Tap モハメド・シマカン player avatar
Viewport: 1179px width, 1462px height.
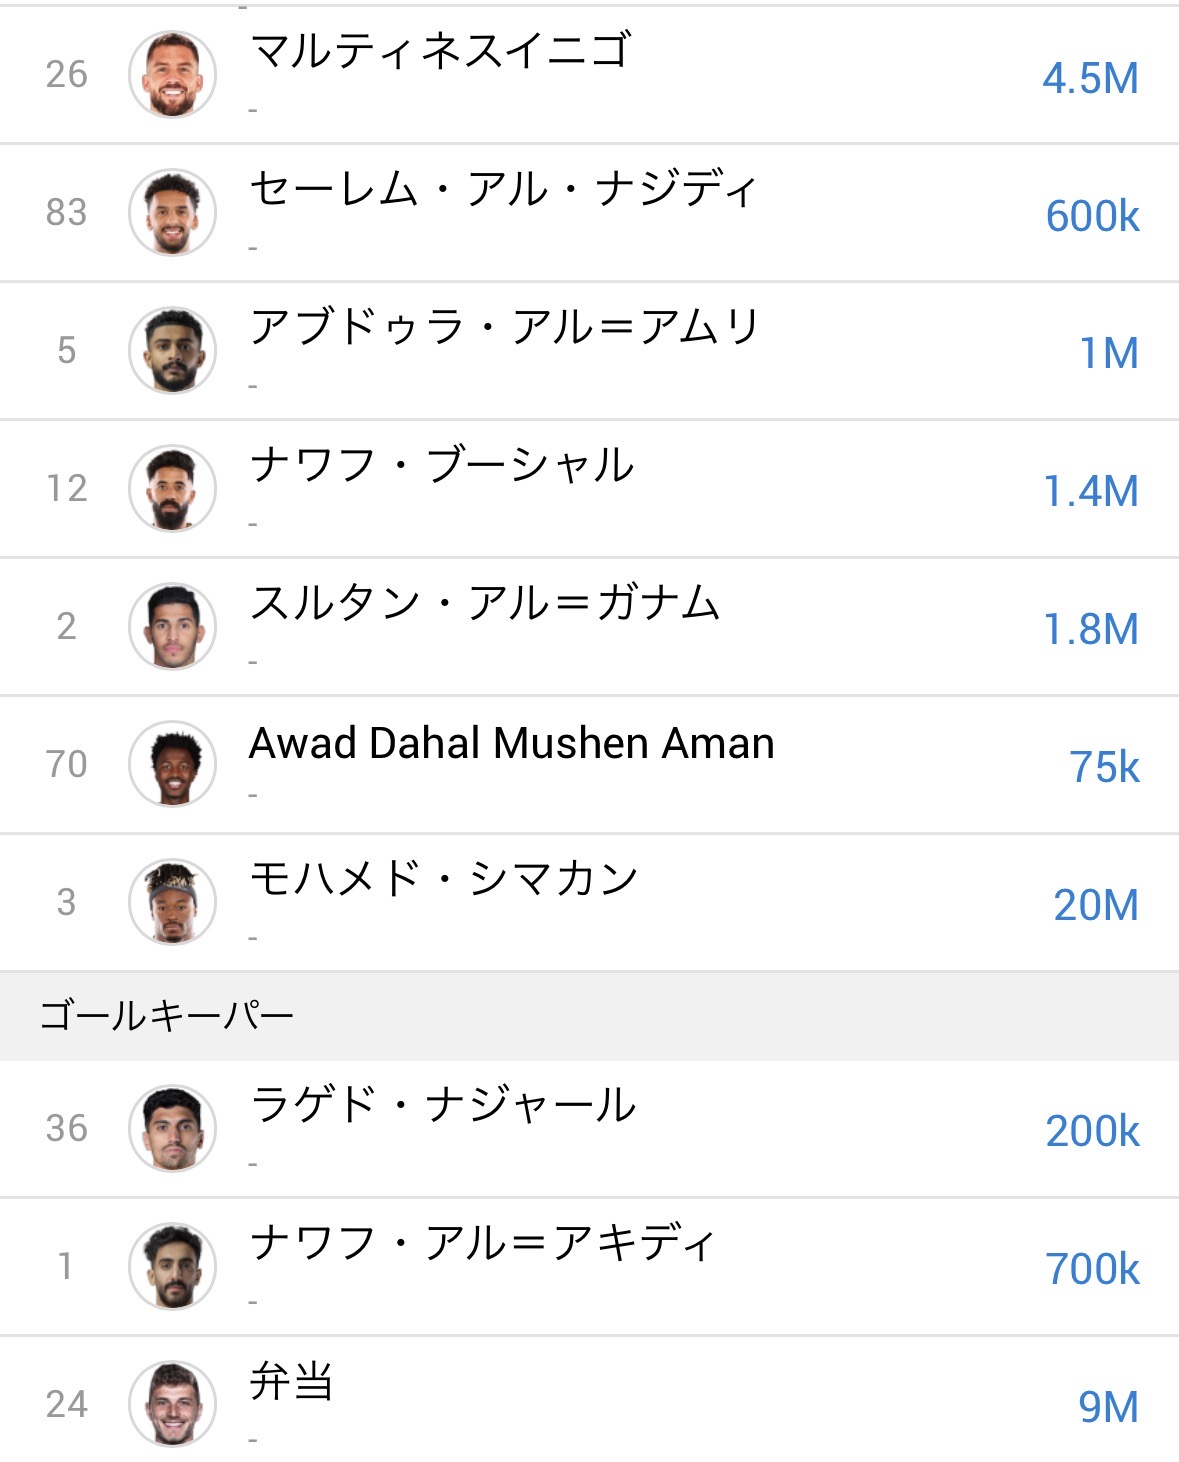pyautogui.click(x=172, y=903)
